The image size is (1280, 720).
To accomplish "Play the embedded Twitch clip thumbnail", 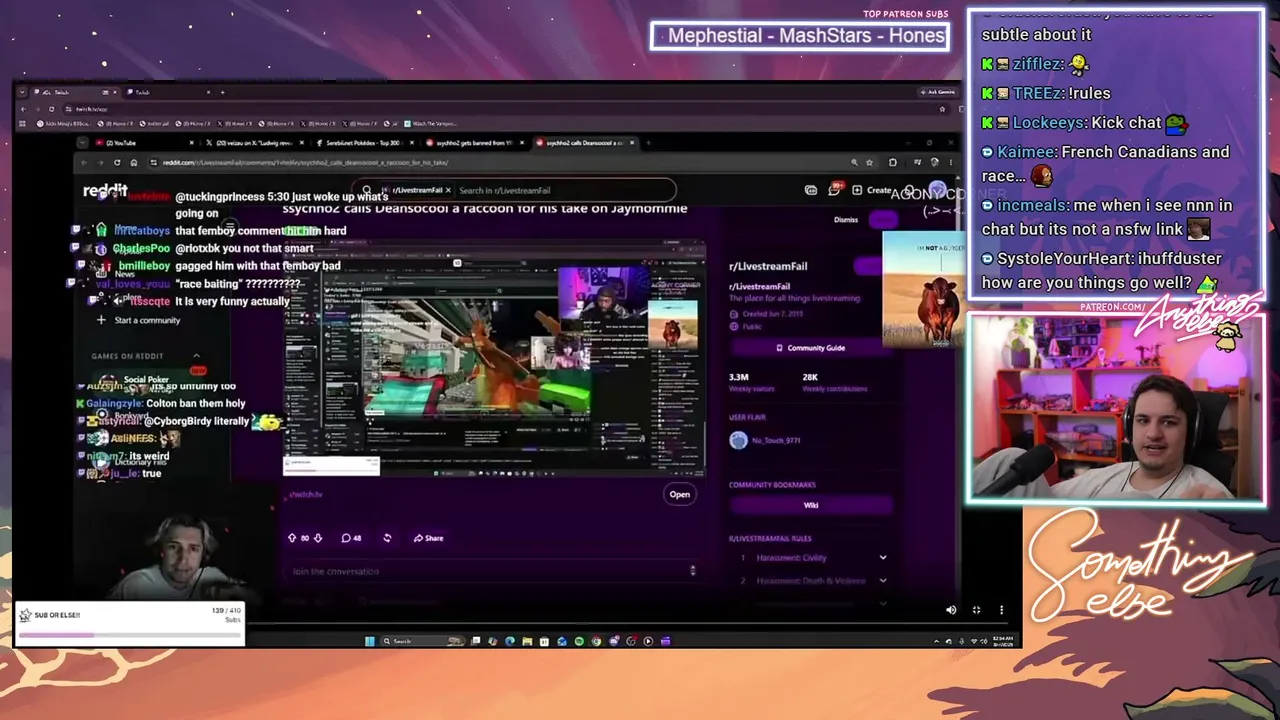I will click(x=494, y=357).
